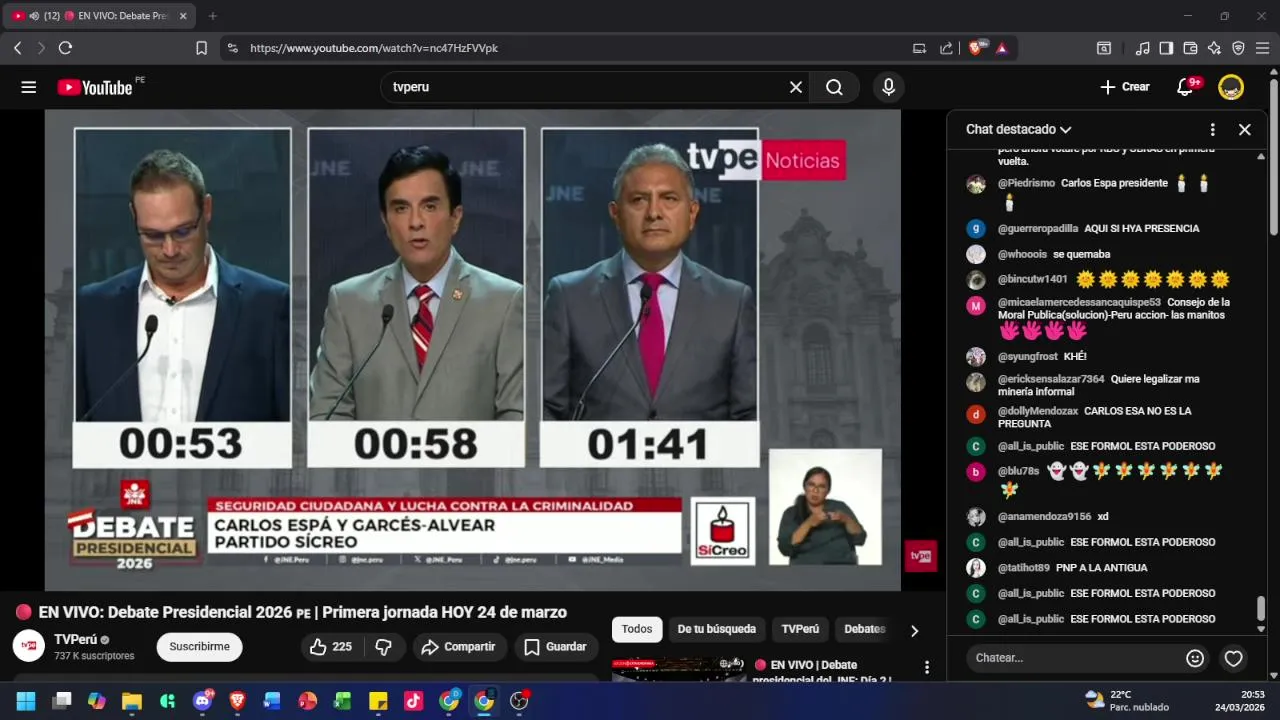Click the Compartir share button

point(459,647)
